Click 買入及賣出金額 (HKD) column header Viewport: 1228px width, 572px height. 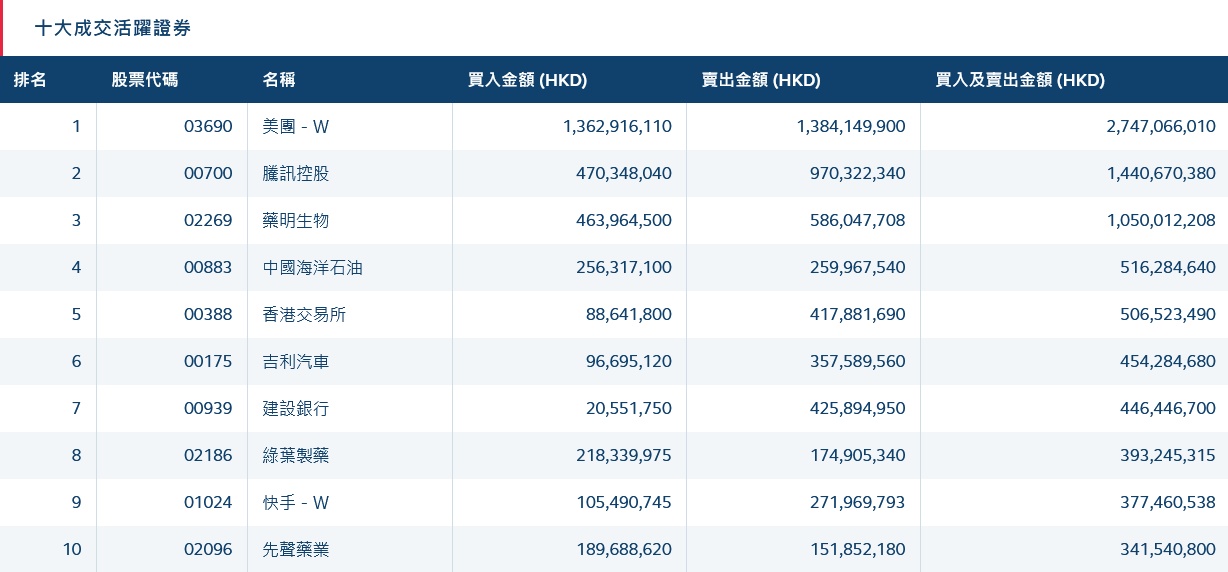(x=1019, y=81)
